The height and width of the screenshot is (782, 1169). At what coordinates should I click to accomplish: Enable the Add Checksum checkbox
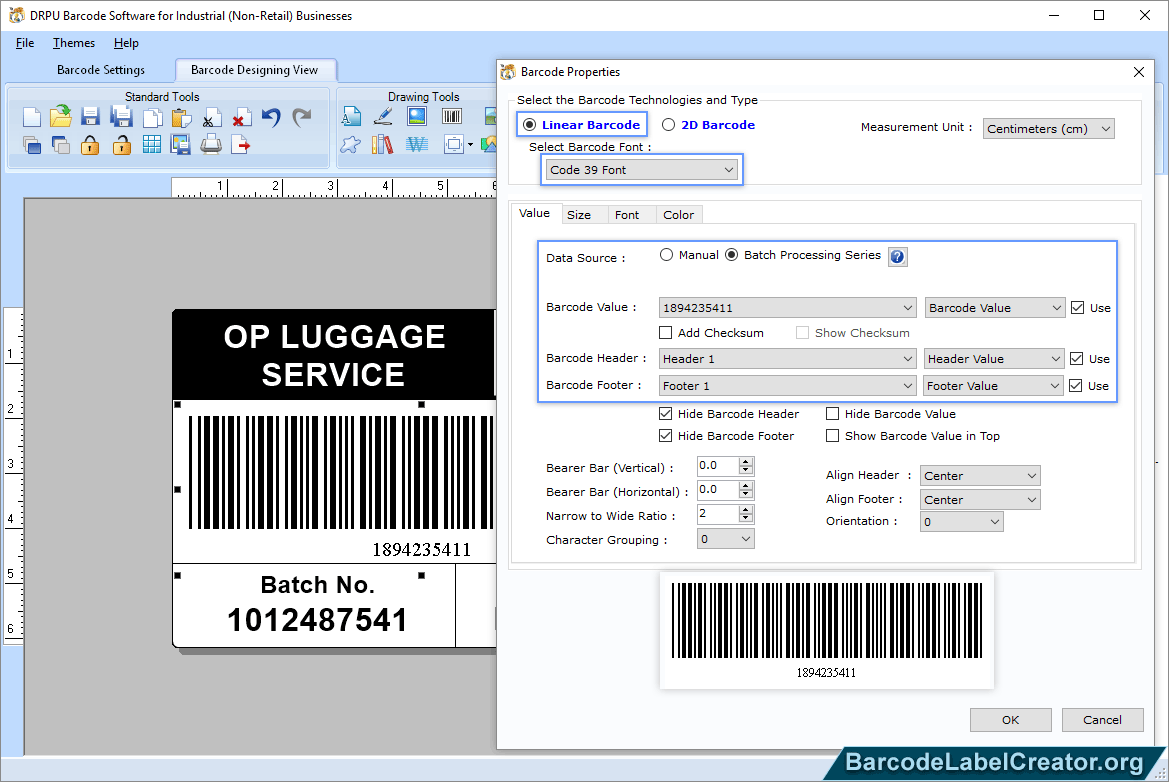point(665,332)
